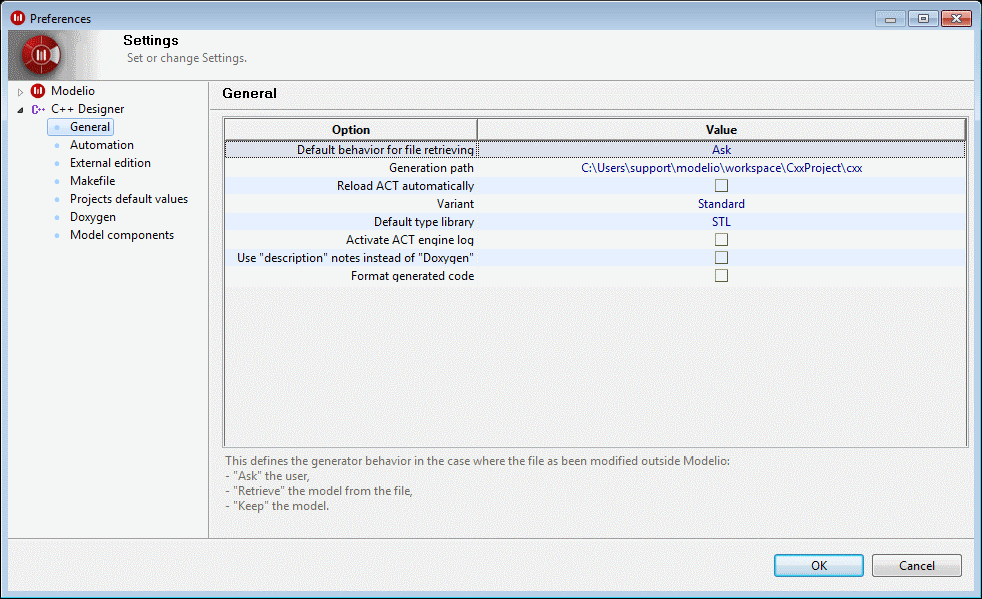Image resolution: width=982 pixels, height=599 pixels.
Task: Select the C++ Designer label in the tree
Action: click(88, 109)
